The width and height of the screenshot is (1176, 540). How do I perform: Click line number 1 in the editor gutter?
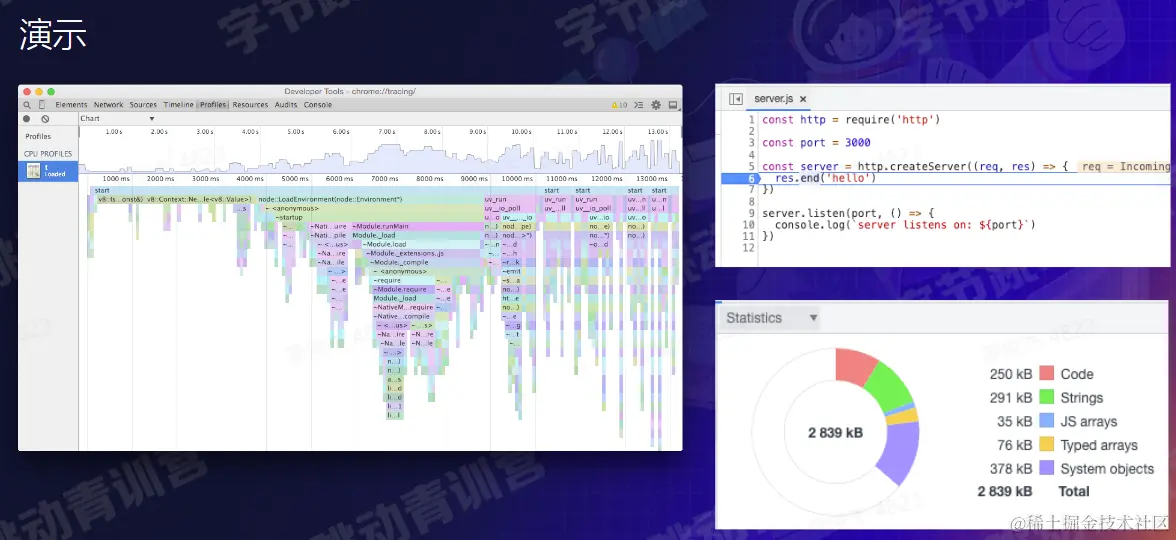(751, 120)
